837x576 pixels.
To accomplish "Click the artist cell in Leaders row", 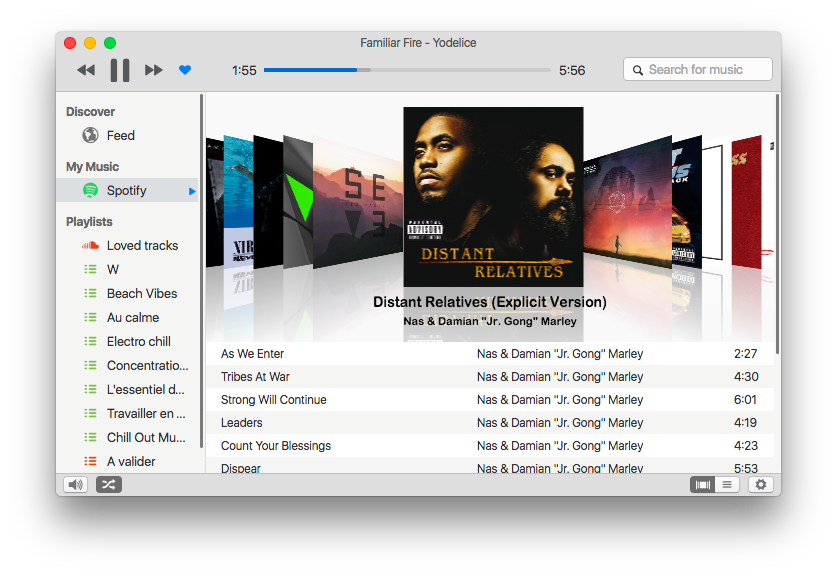I will tap(560, 423).
